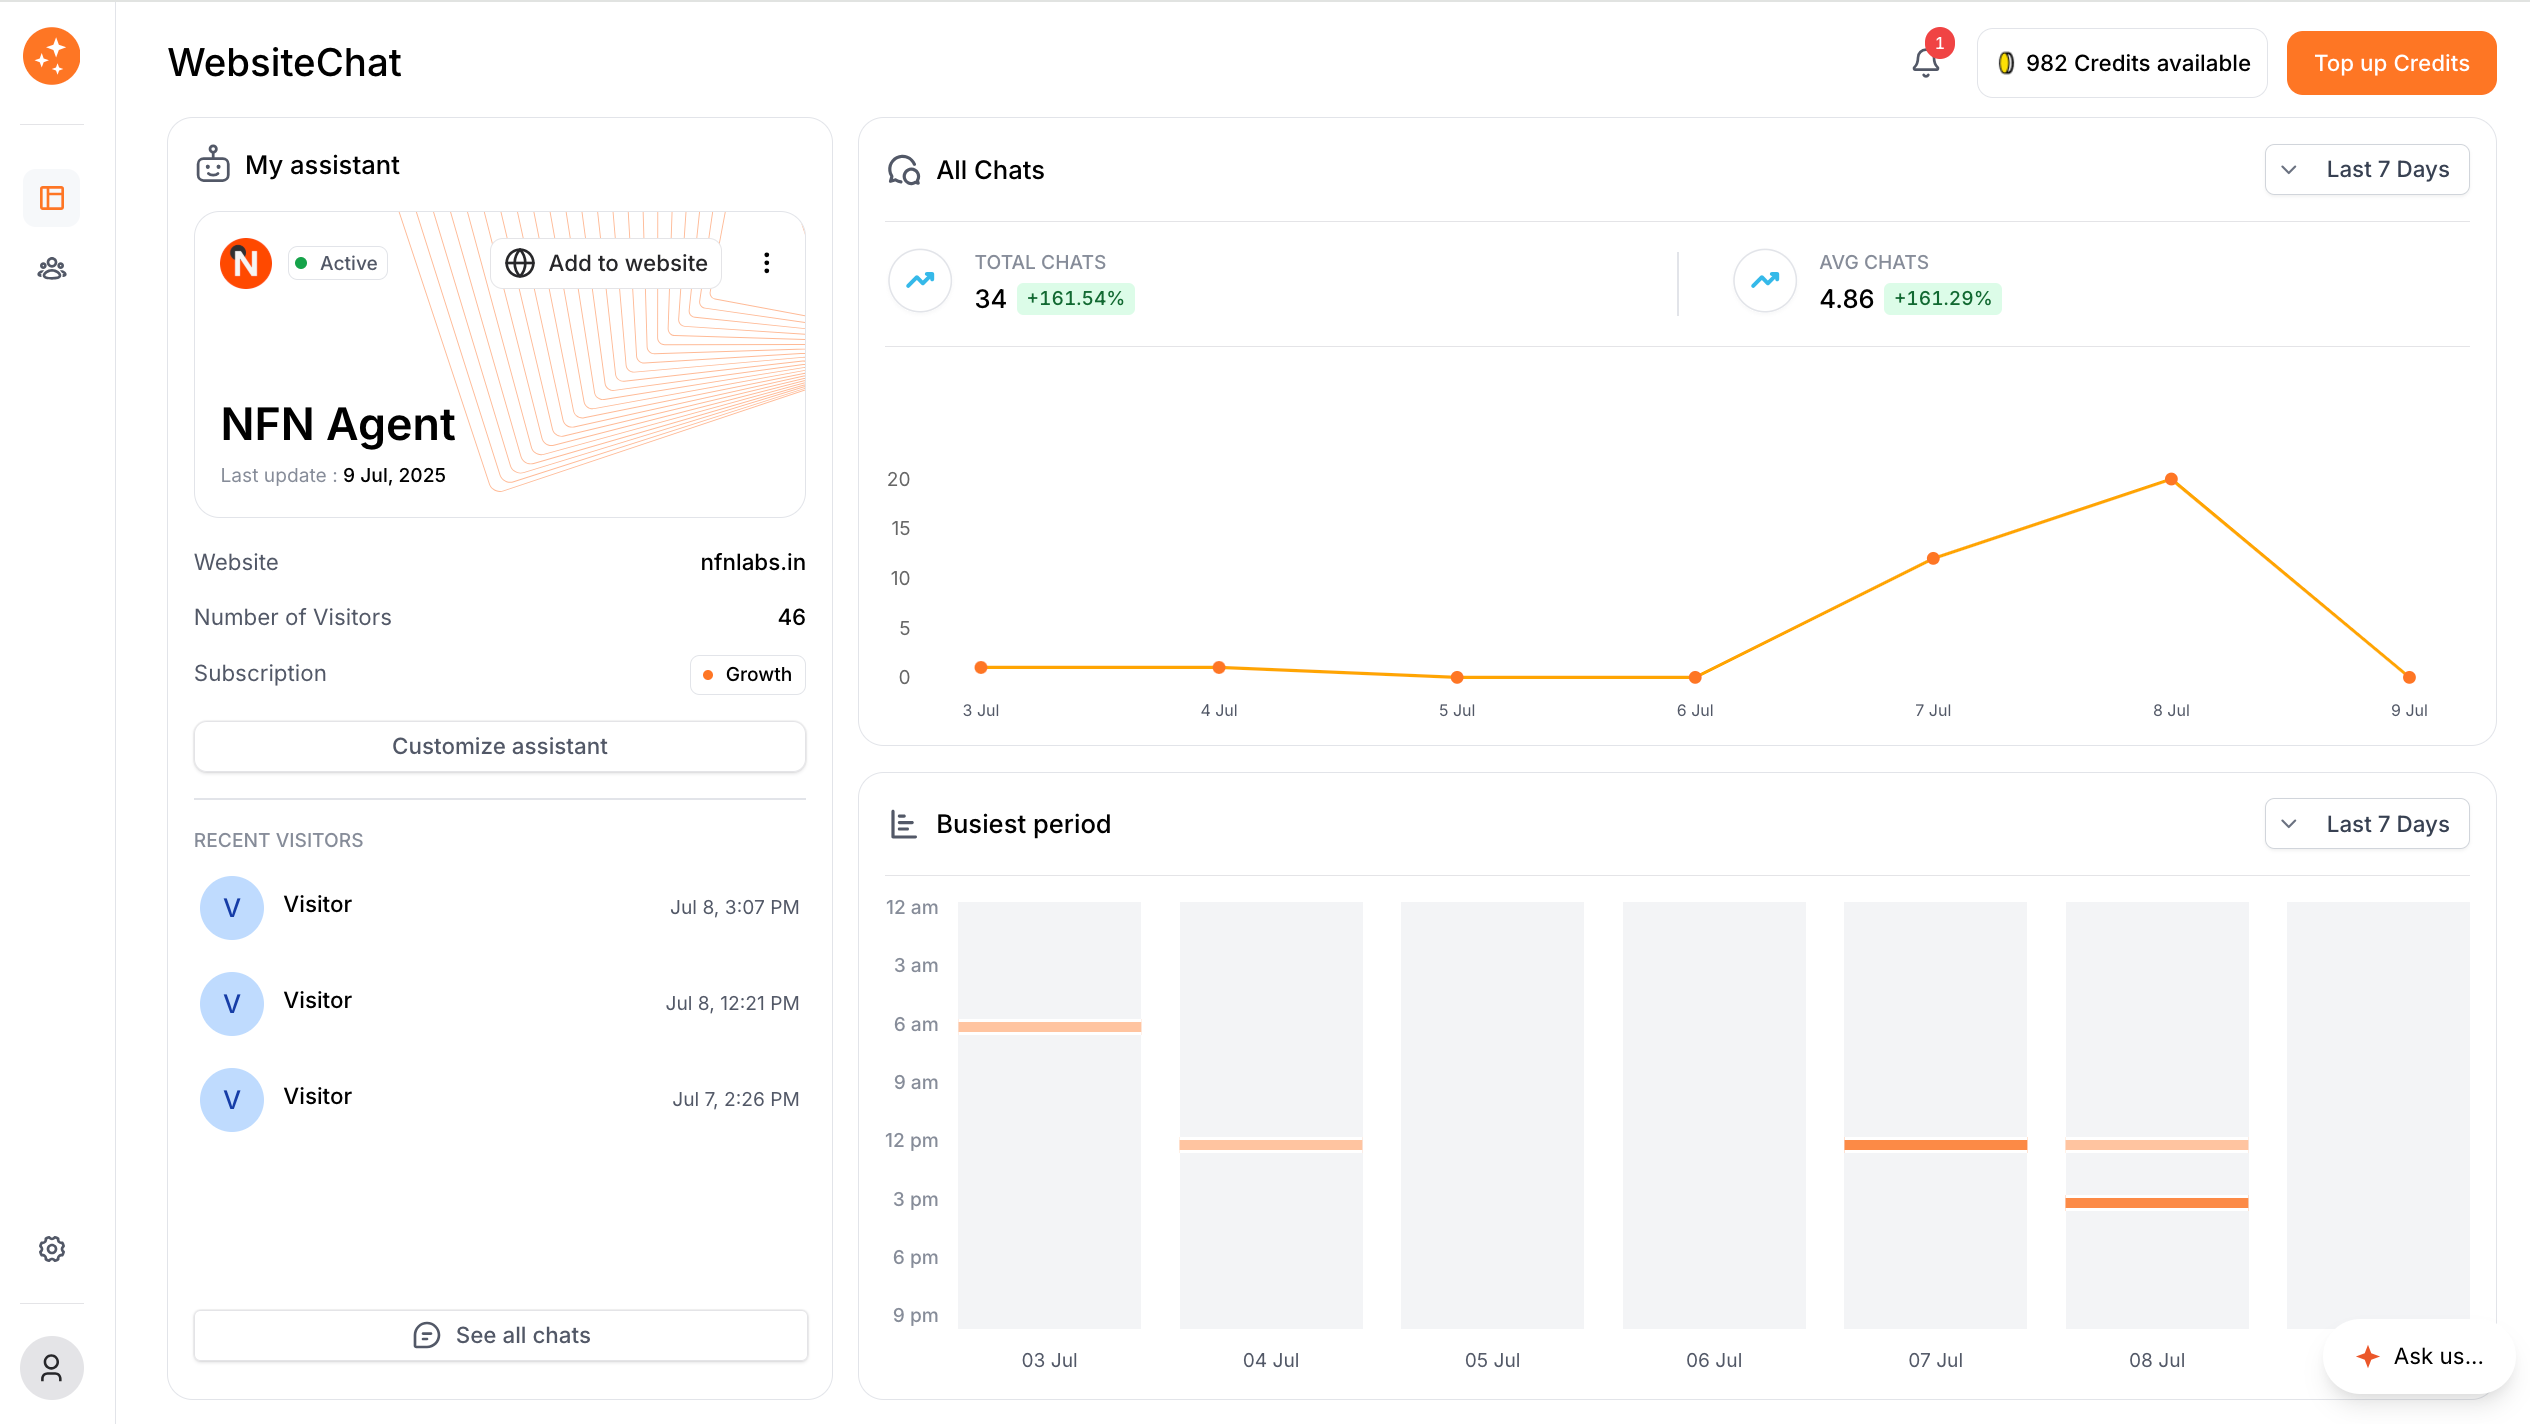Image resolution: width=2530 pixels, height=1424 pixels.
Task: Open the visitors group sidebar icon
Action: (x=52, y=269)
